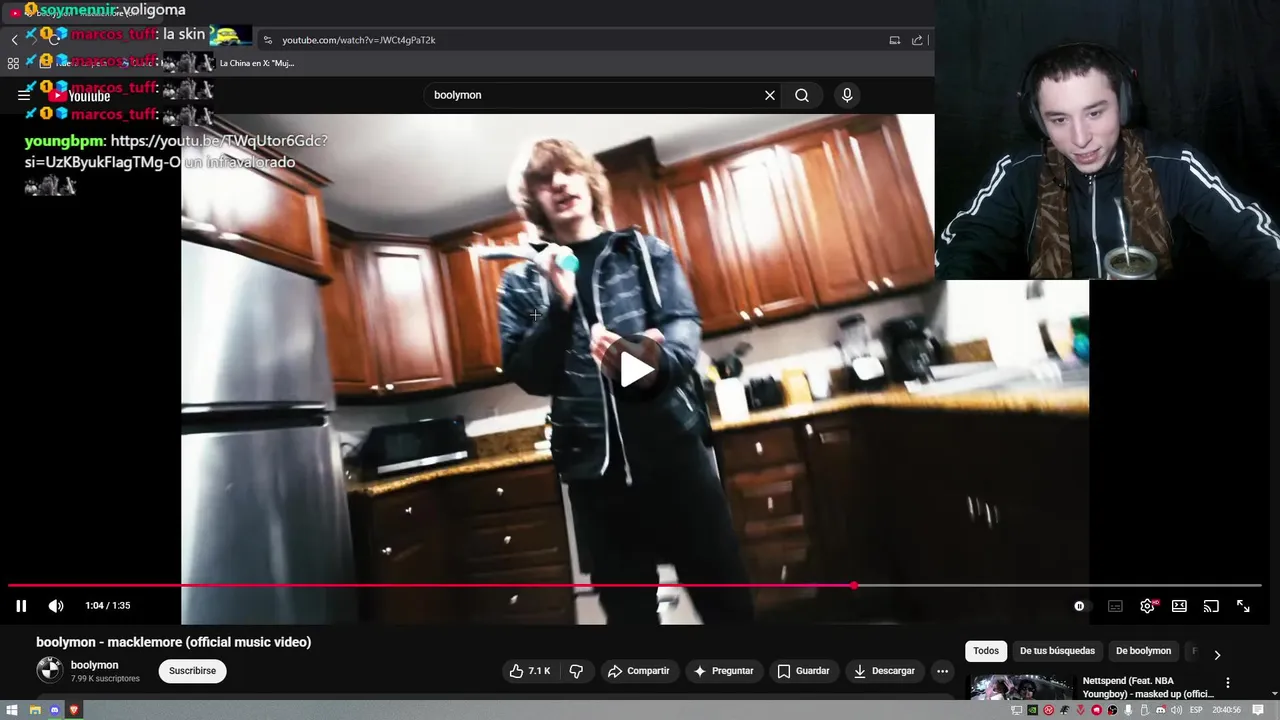1280x720 pixels.
Task: Open the 'La China en X' bookmark
Action: [x=256, y=63]
